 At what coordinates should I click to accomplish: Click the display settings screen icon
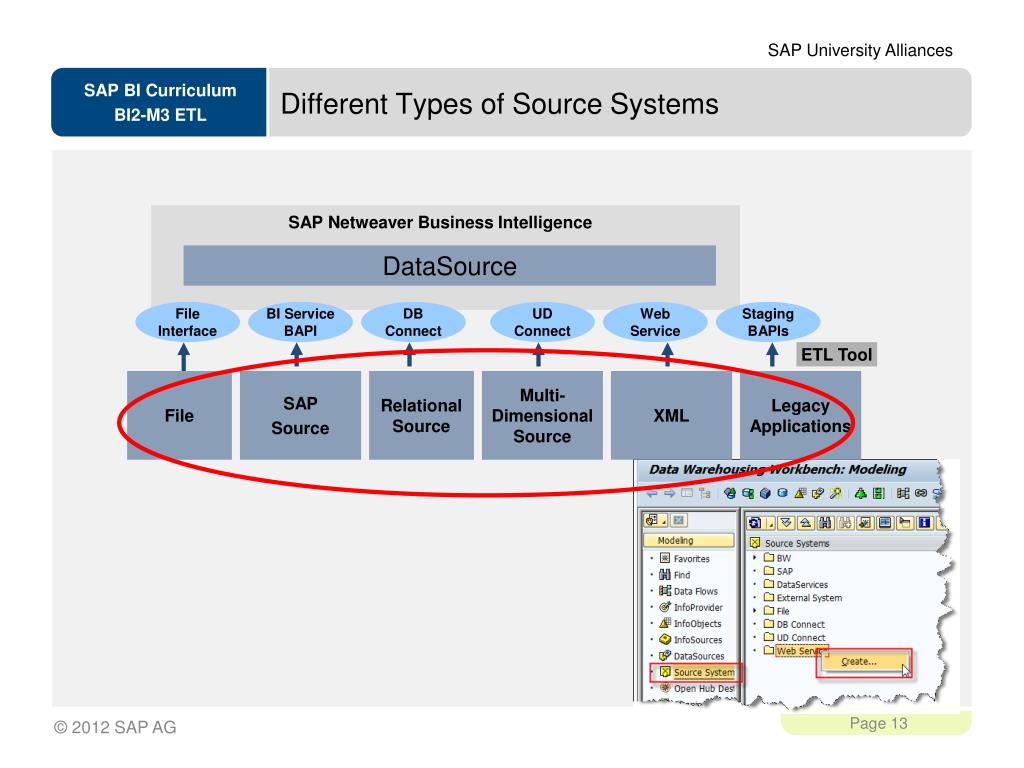(x=885, y=522)
